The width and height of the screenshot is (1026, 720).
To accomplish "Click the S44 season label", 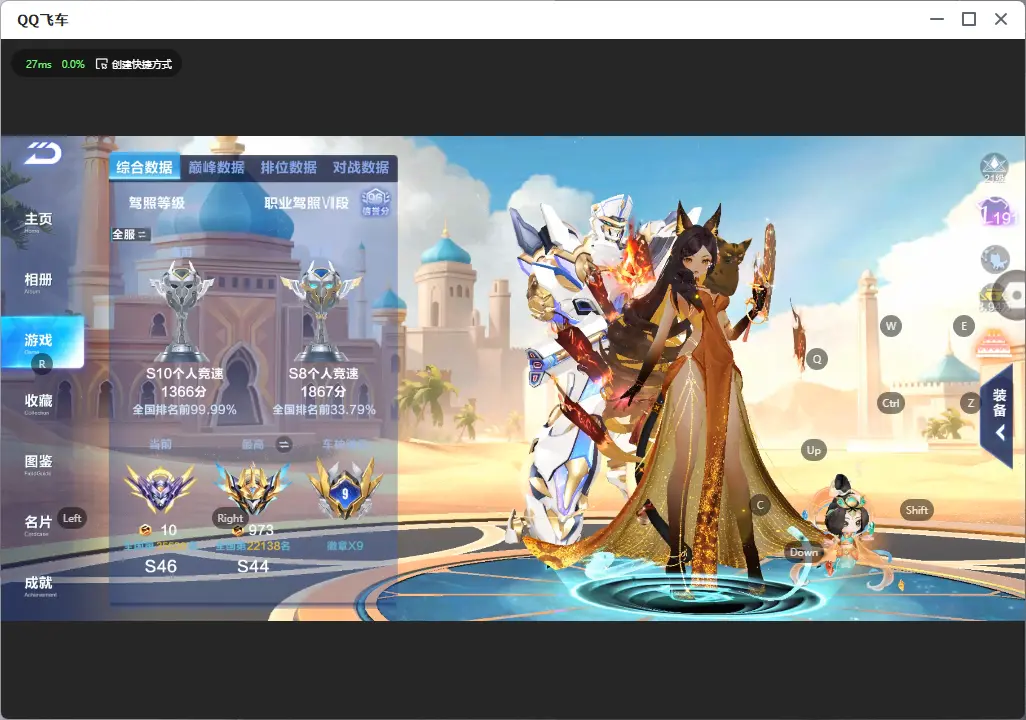I will [x=253, y=566].
